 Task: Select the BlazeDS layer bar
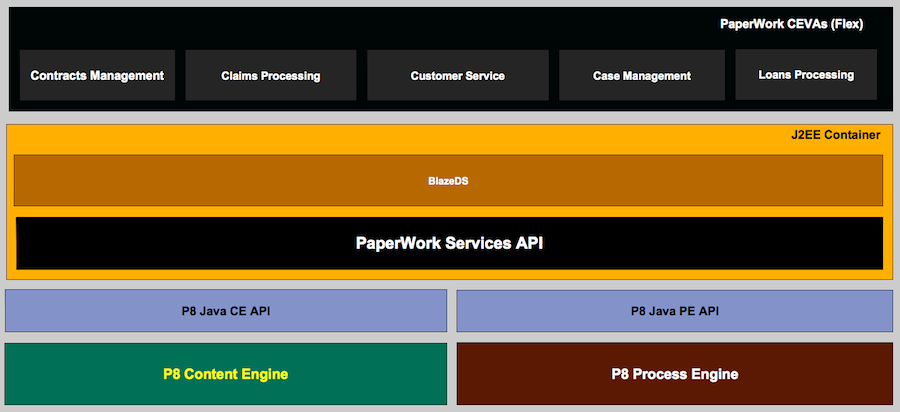click(448, 180)
